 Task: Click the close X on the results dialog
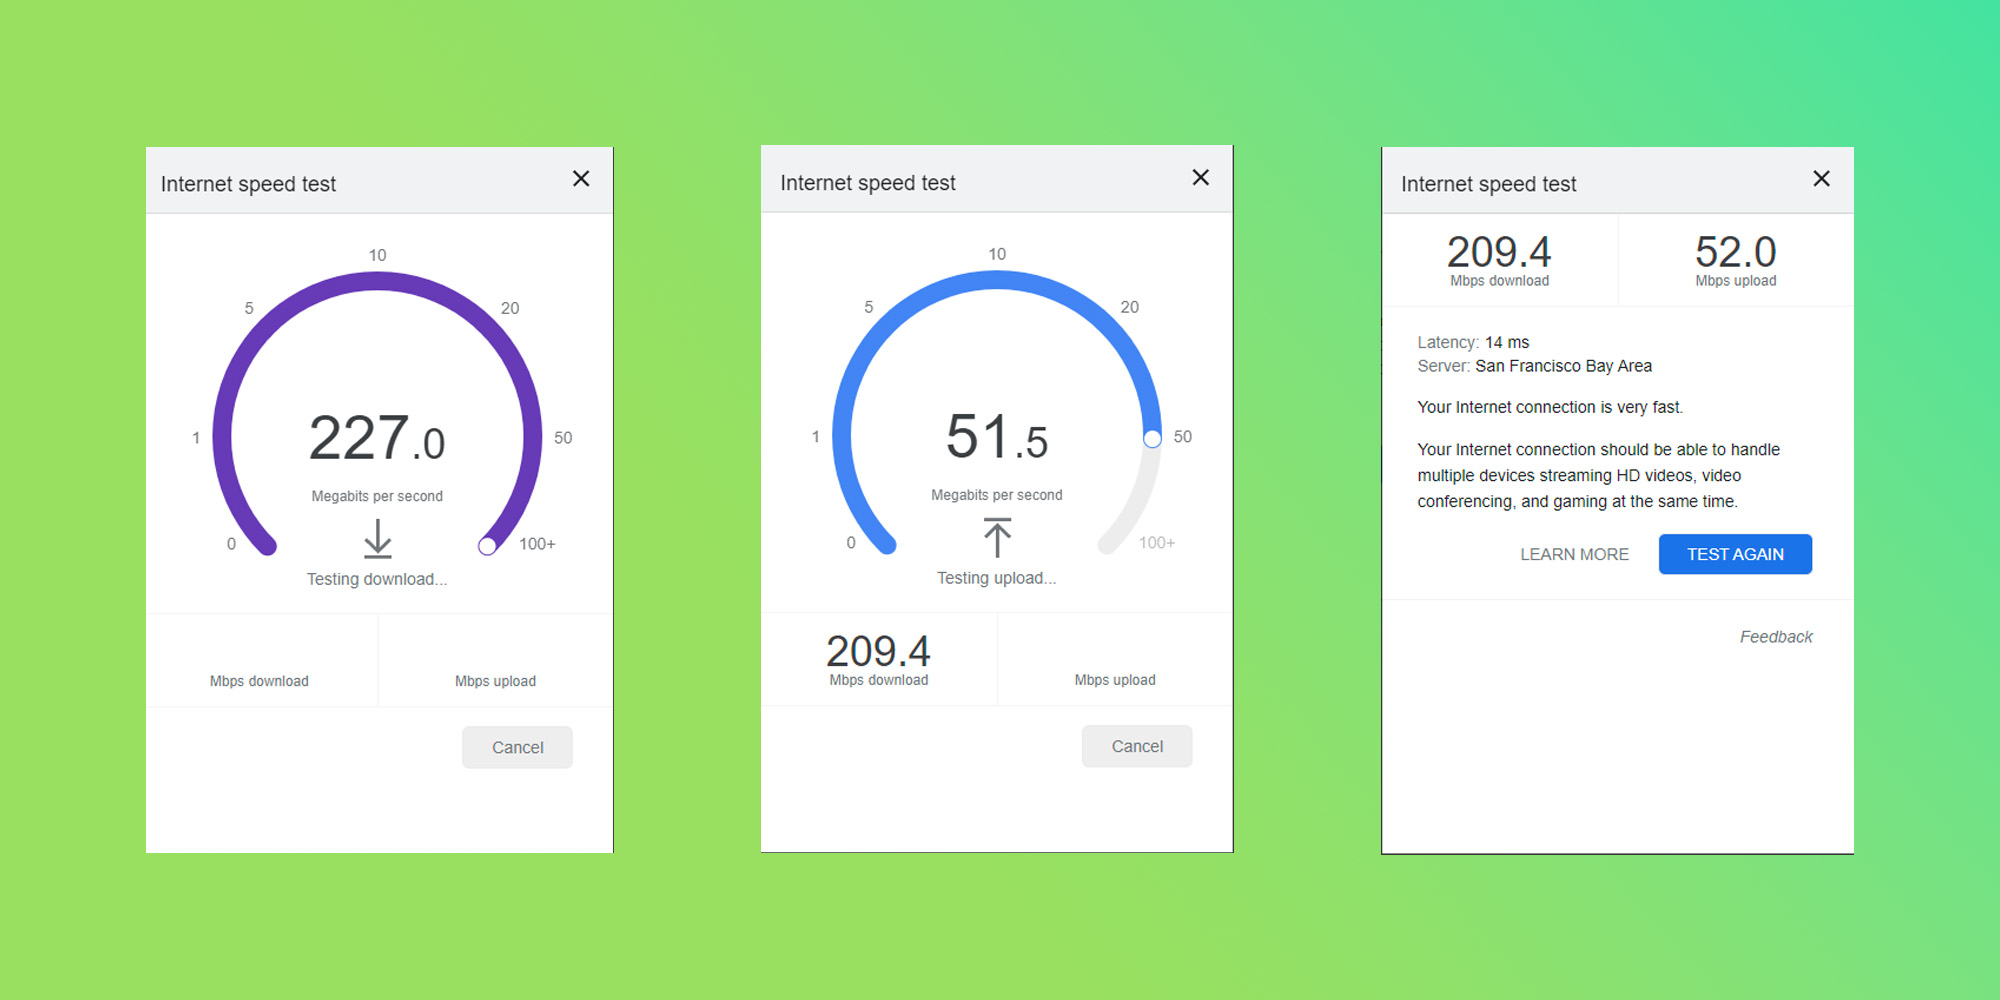tap(1821, 179)
